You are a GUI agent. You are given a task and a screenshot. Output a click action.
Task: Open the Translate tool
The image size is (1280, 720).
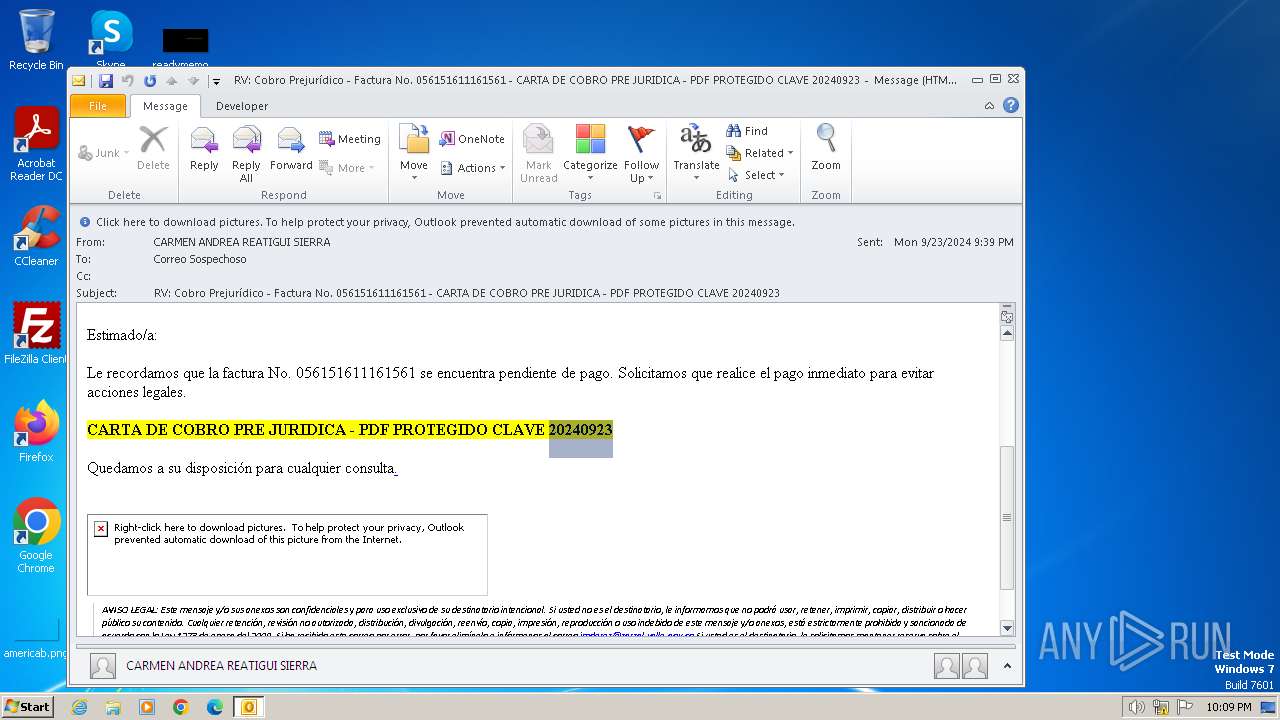(x=696, y=154)
